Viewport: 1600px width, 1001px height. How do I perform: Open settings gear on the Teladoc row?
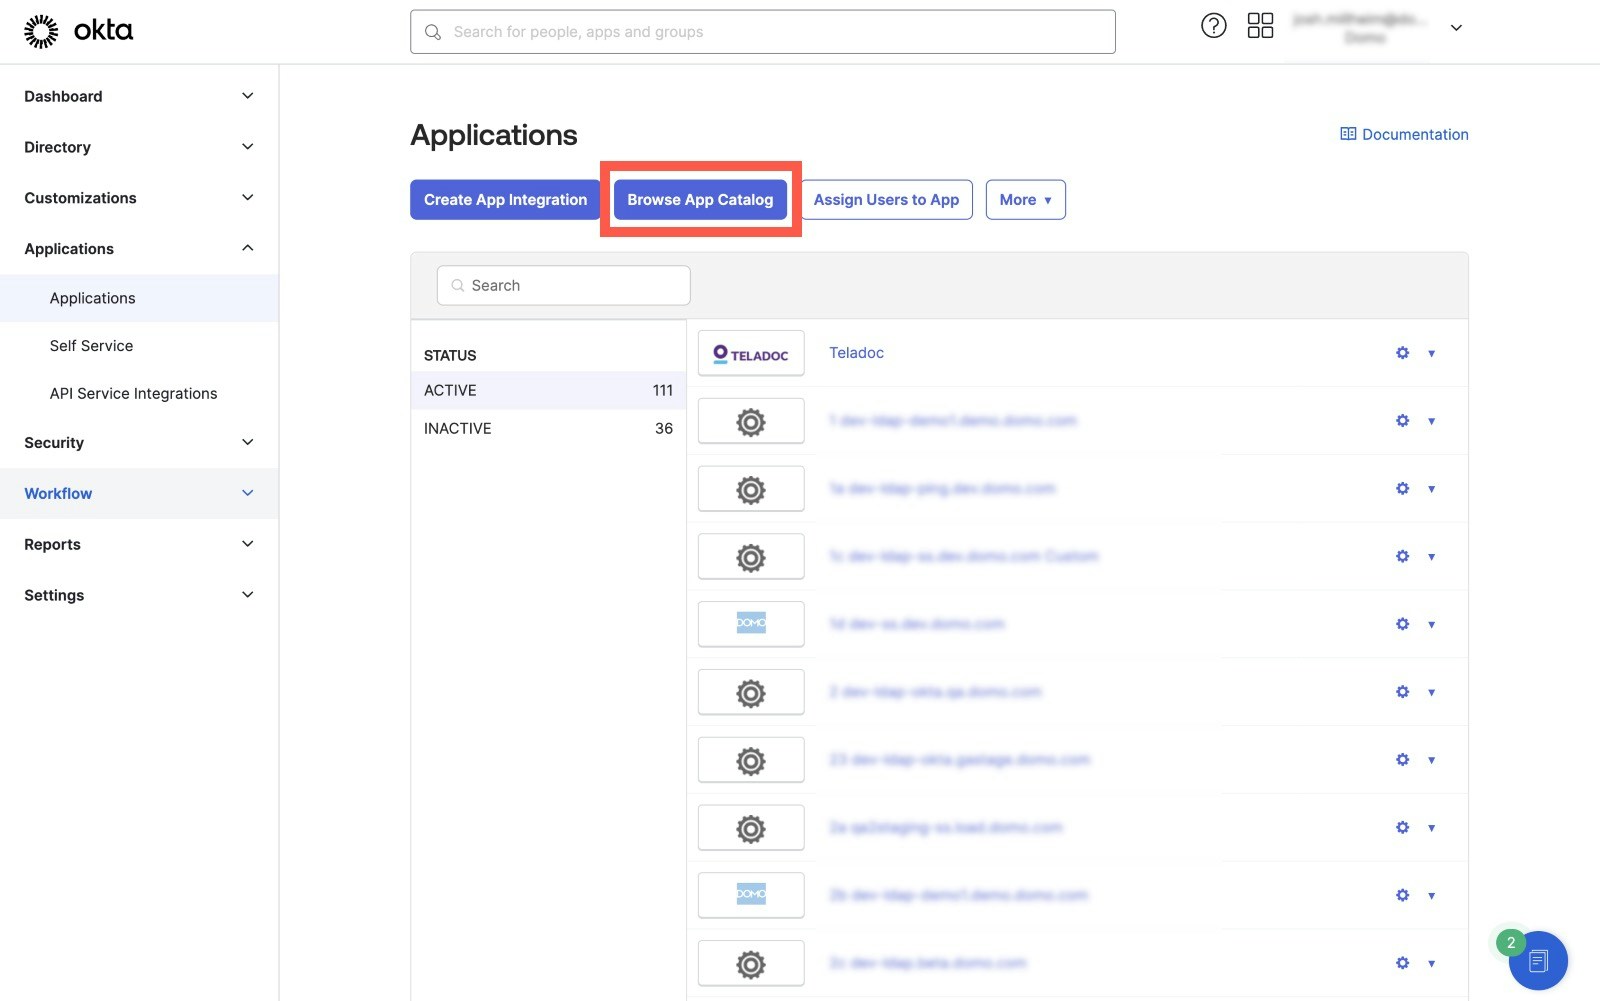(x=1402, y=353)
